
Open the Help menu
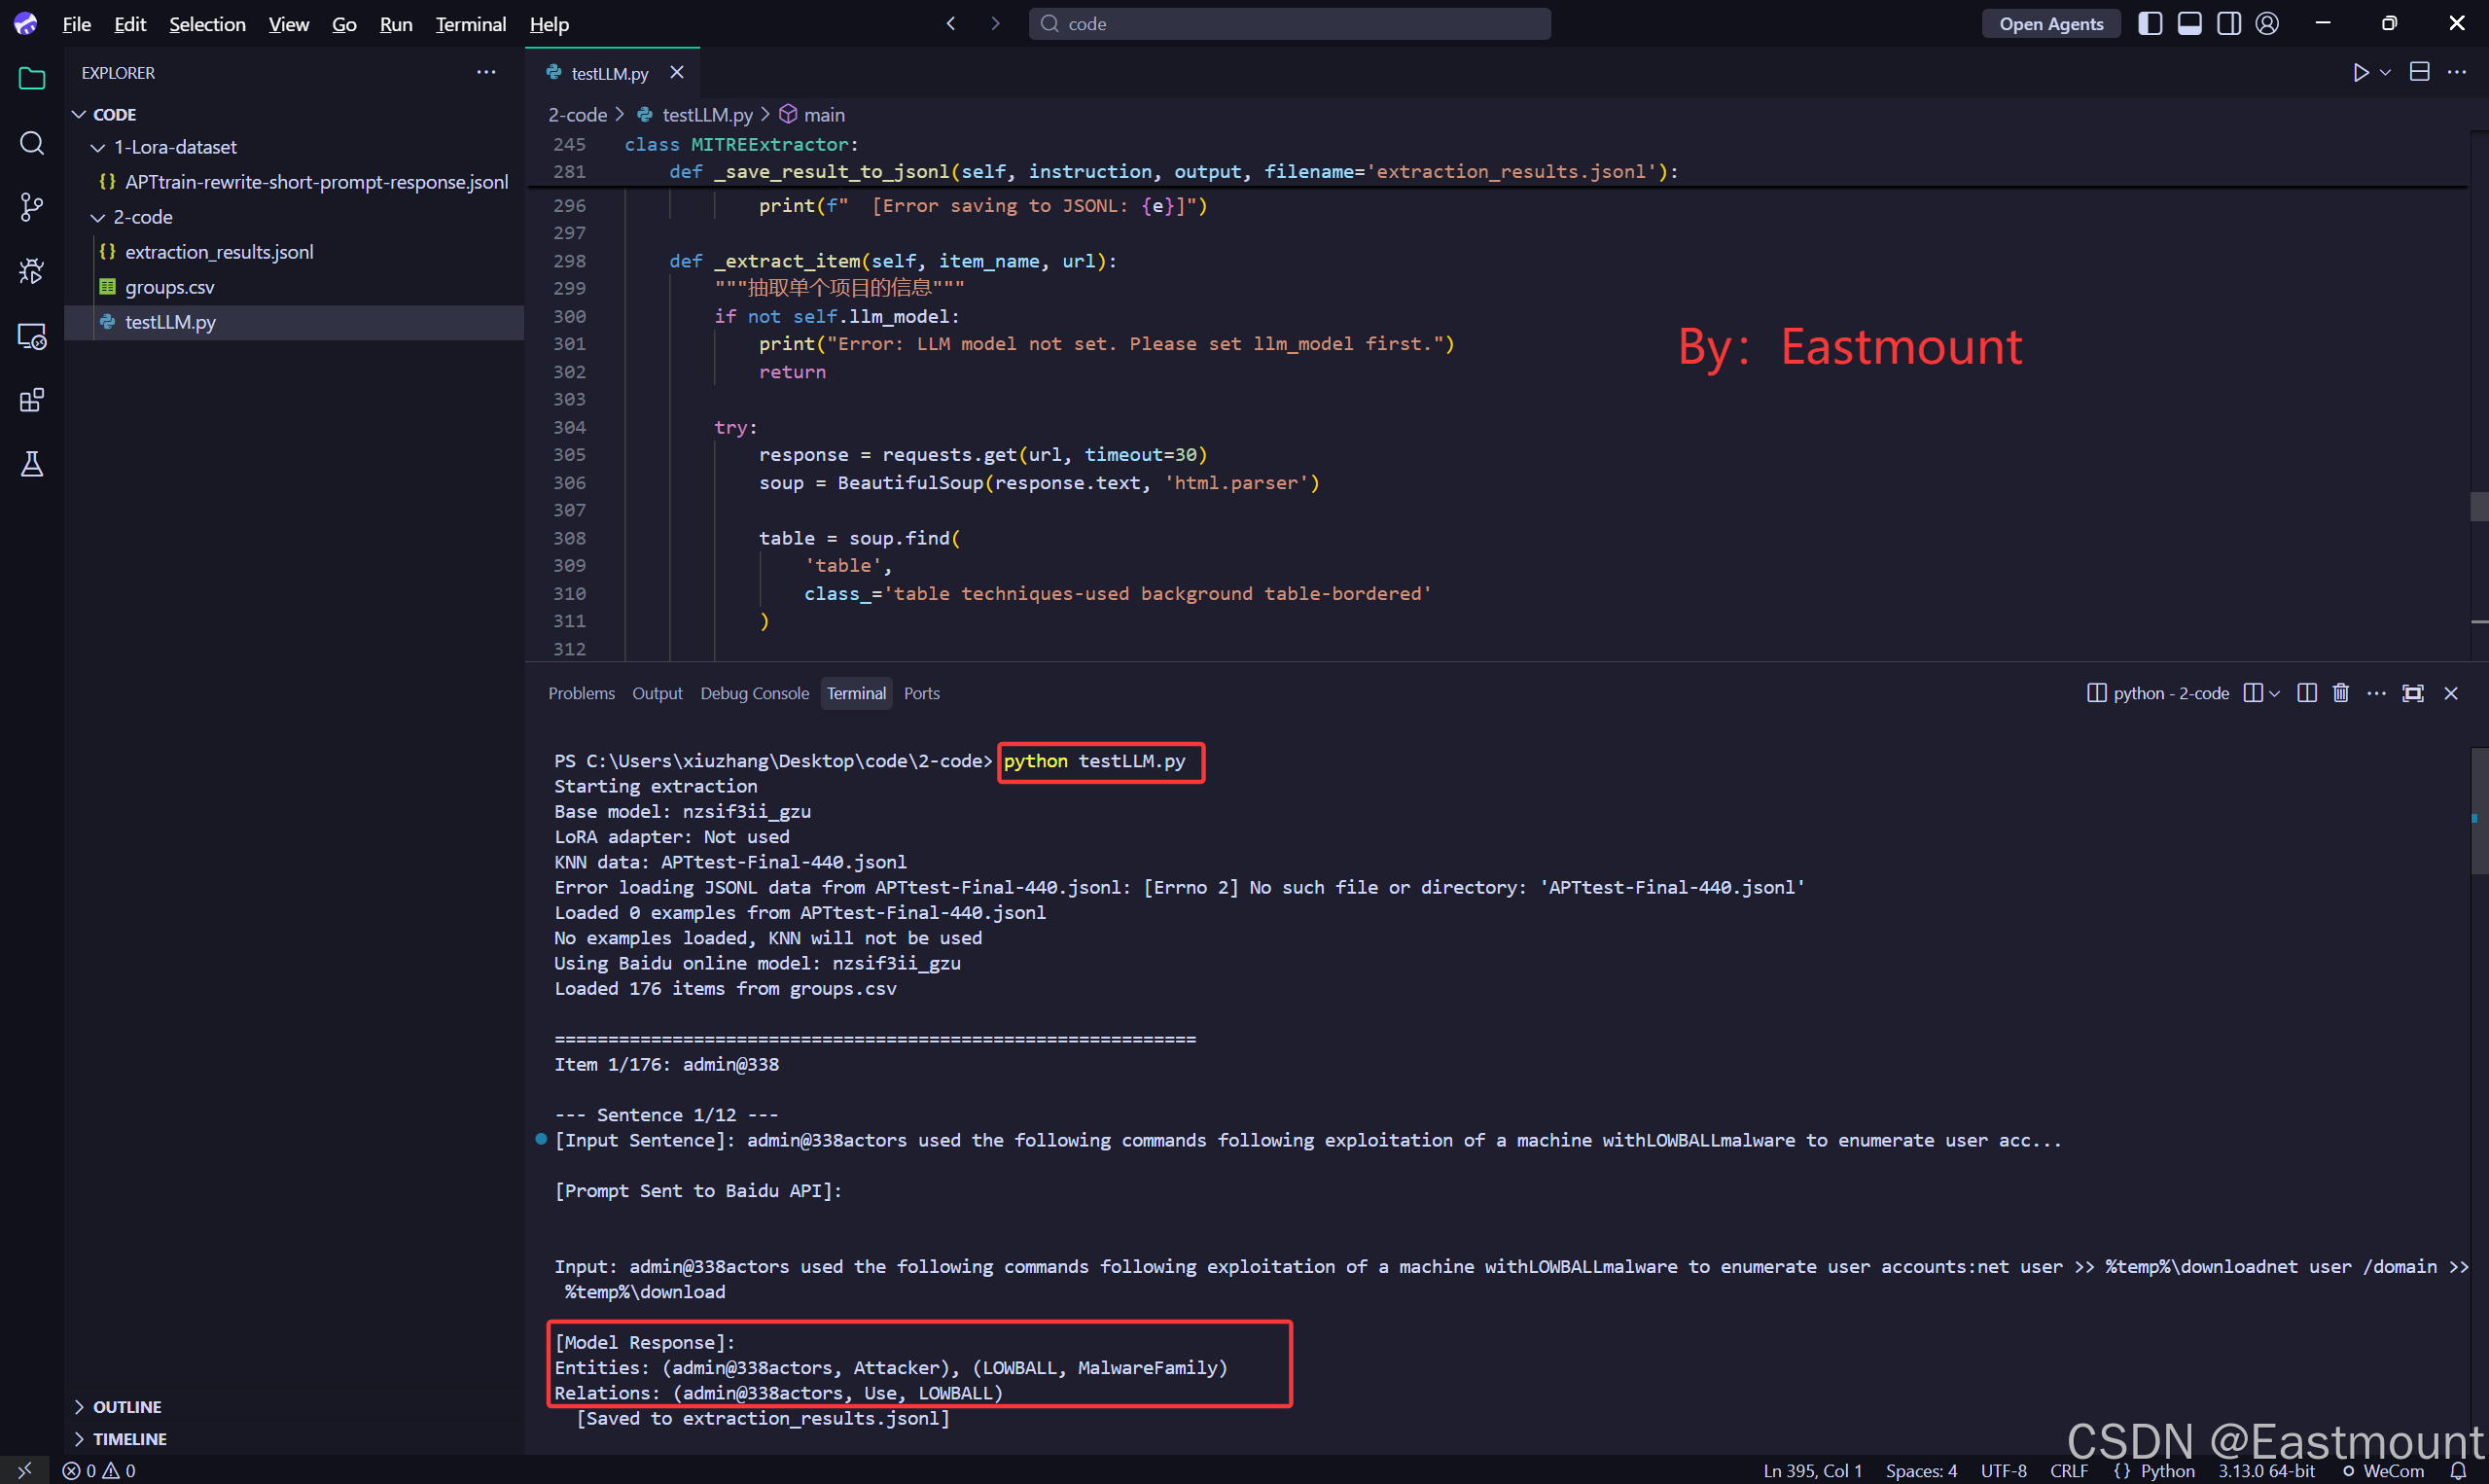click(x=549, y=23)
